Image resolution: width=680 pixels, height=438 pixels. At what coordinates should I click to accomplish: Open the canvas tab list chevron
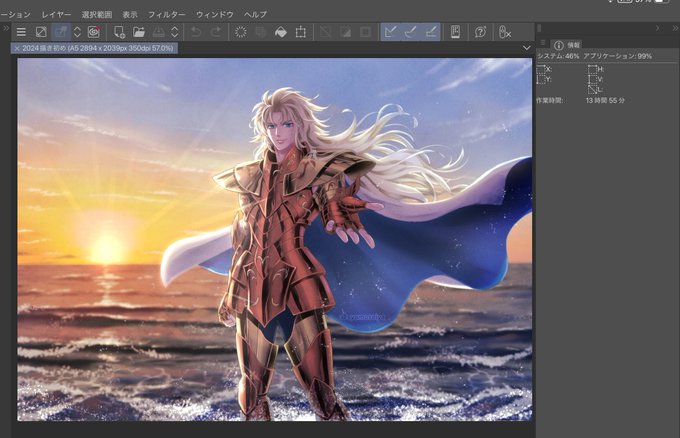click(x=526, y=48)
